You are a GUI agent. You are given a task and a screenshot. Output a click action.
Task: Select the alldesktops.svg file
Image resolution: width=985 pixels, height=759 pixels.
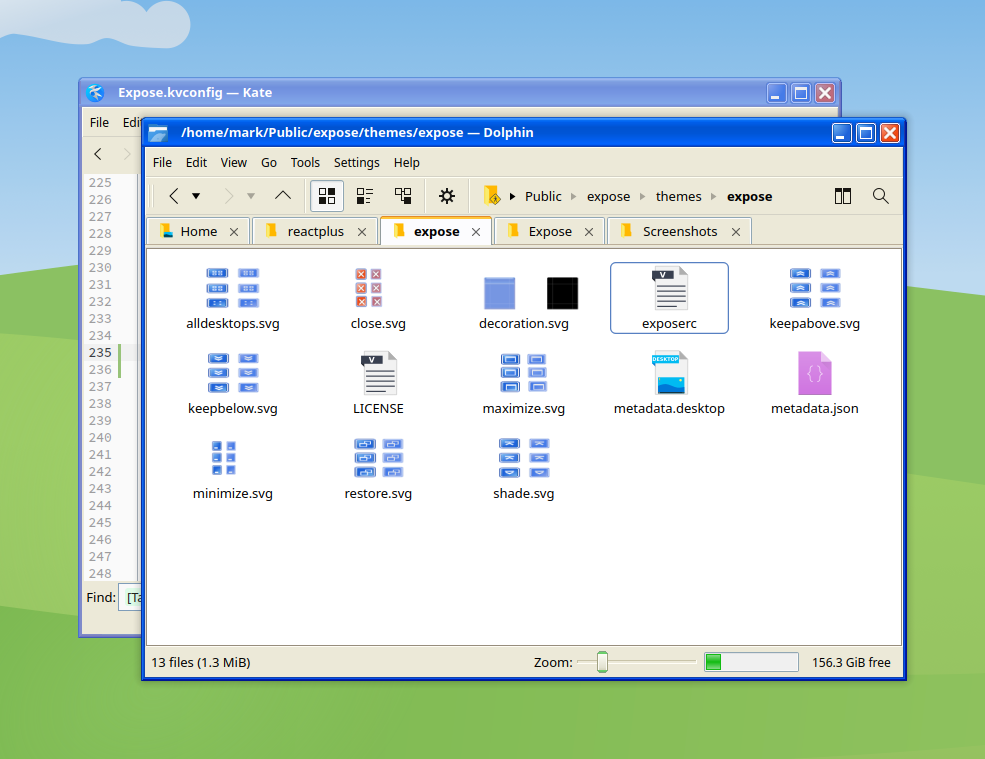232,298
